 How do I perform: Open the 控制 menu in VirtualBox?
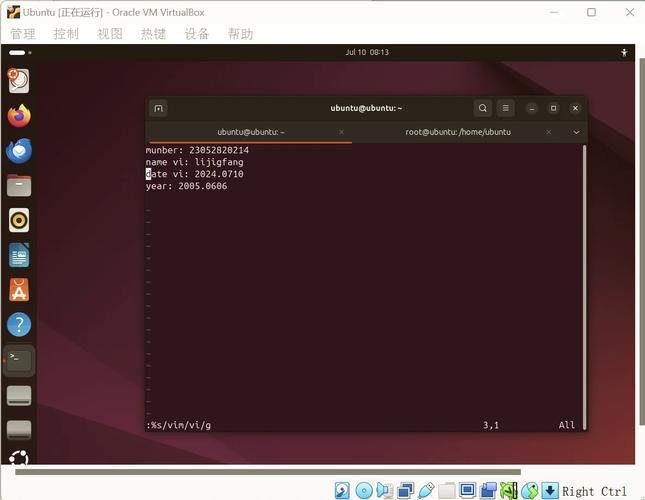click(66, 34)
